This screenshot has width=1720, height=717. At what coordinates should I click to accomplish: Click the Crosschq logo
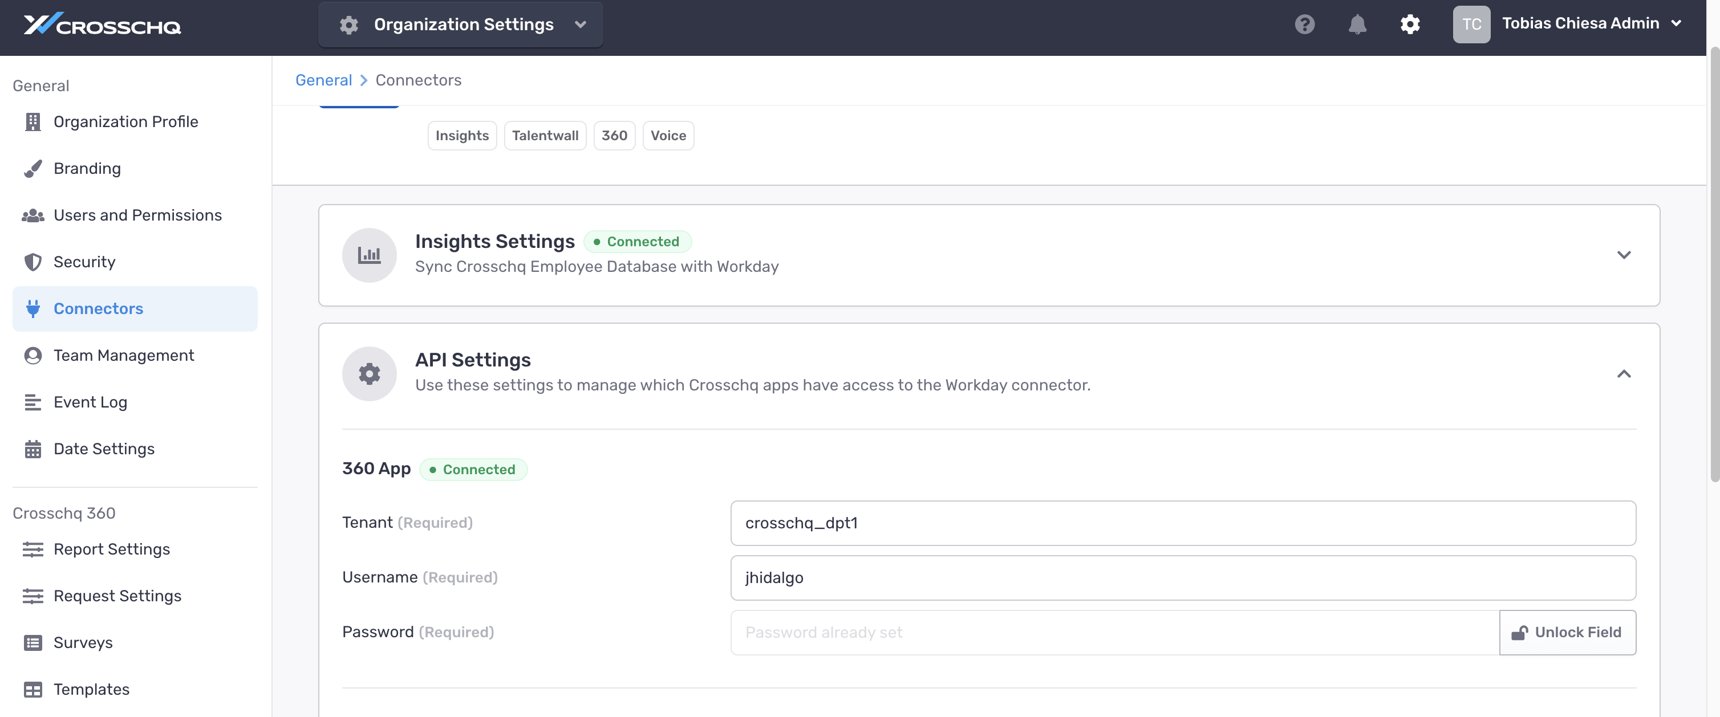pyautogui.click(x=102, y=24)
